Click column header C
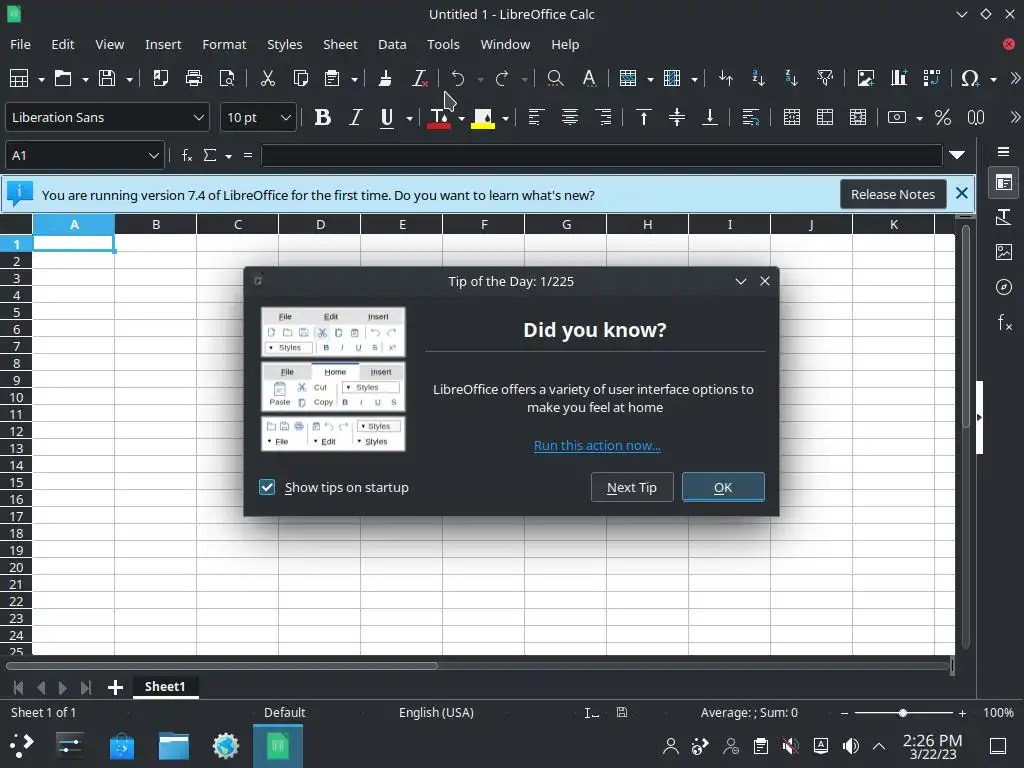This screenshot has width=1024, height=768. point(238,225)
